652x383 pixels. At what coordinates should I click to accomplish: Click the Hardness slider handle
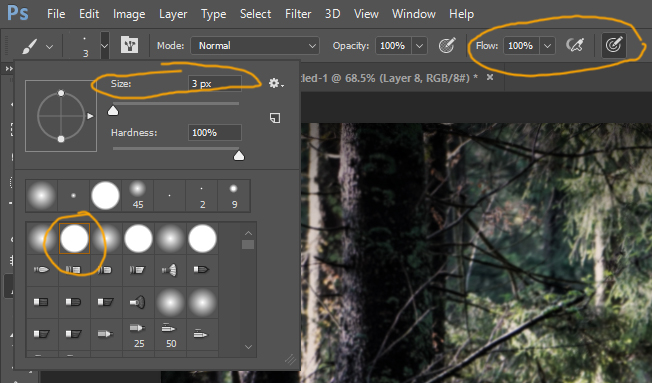(239, 156)
